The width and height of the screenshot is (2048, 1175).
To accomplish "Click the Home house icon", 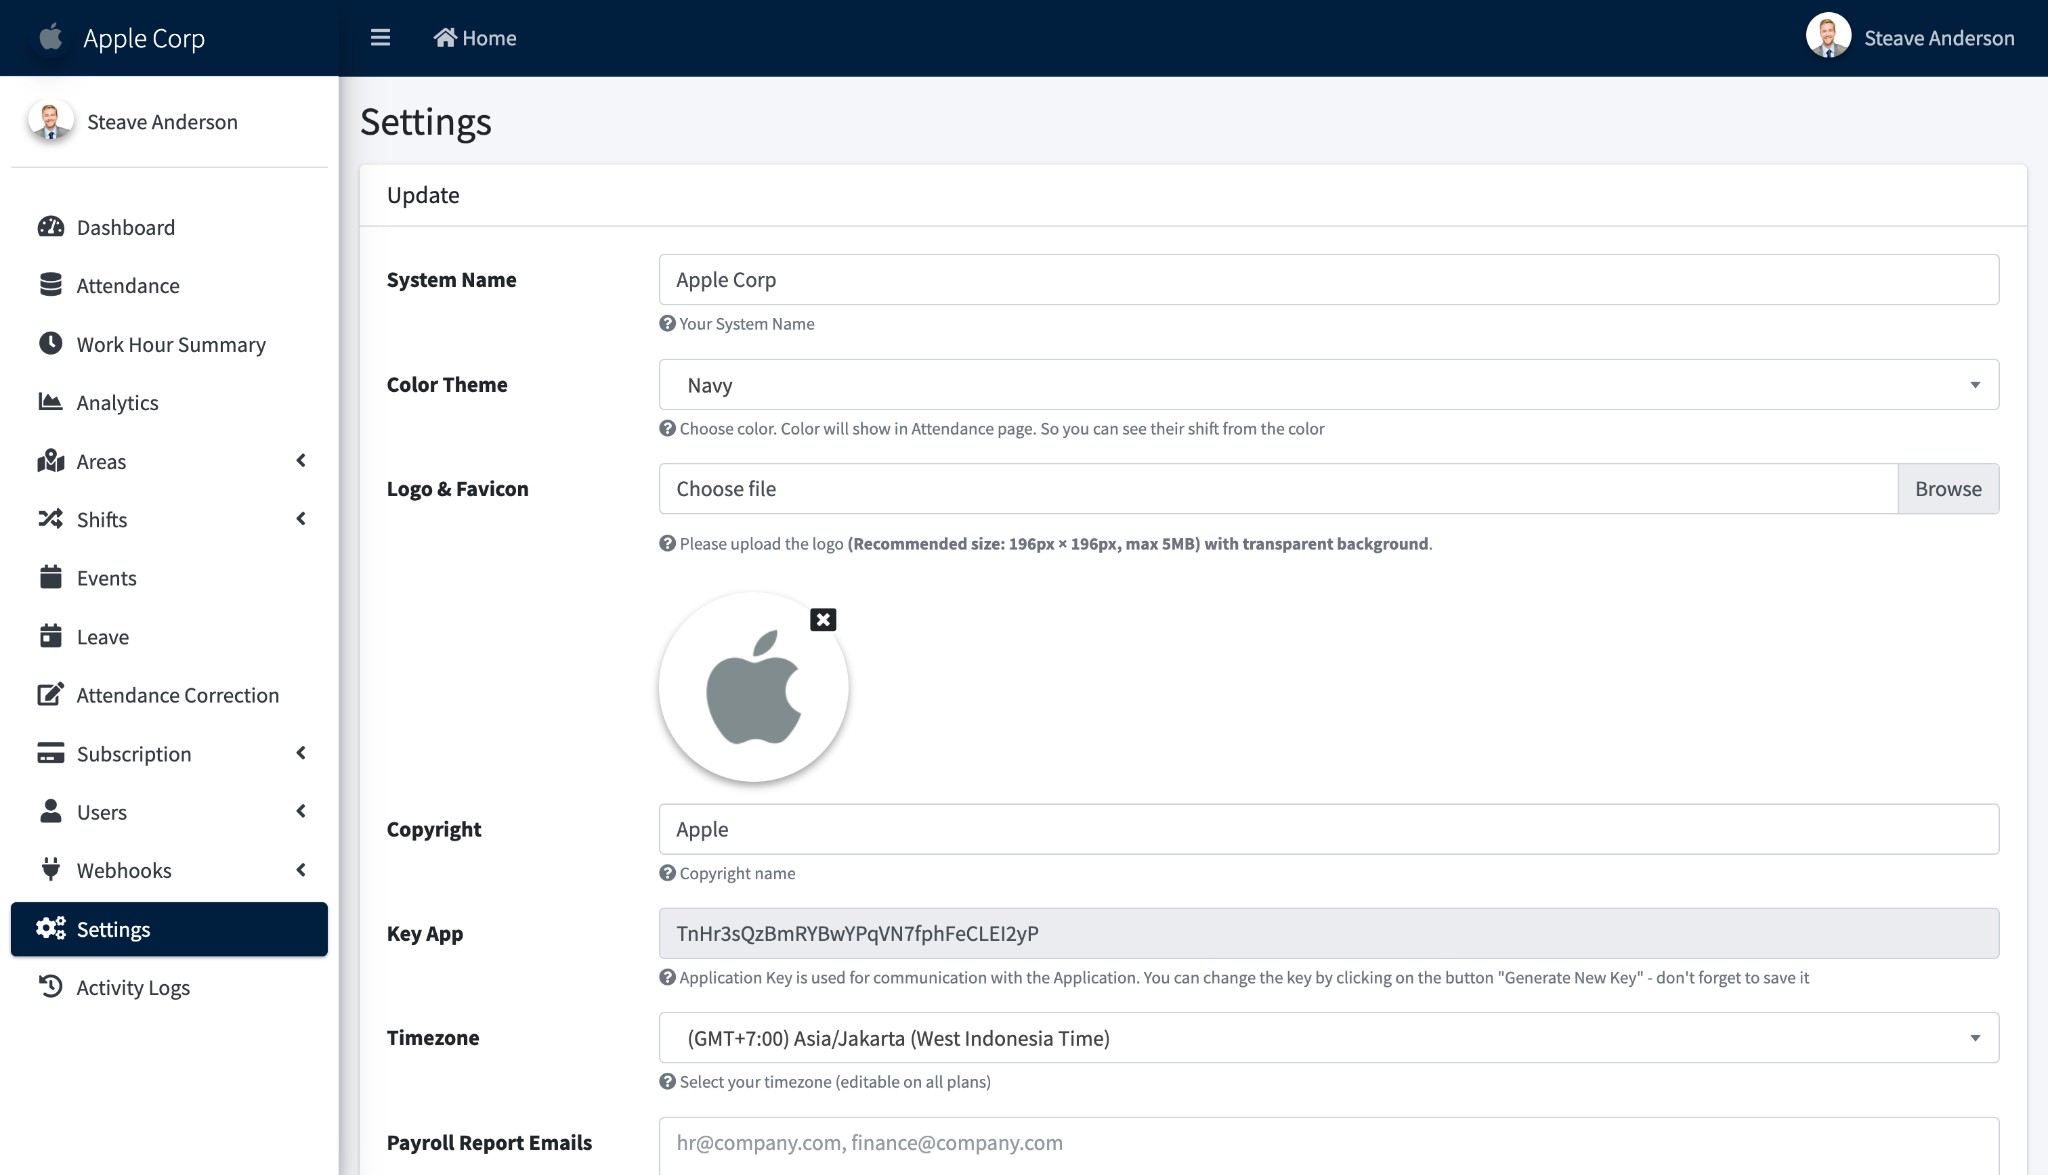I will pyautogui.click(x=445, y=38).
